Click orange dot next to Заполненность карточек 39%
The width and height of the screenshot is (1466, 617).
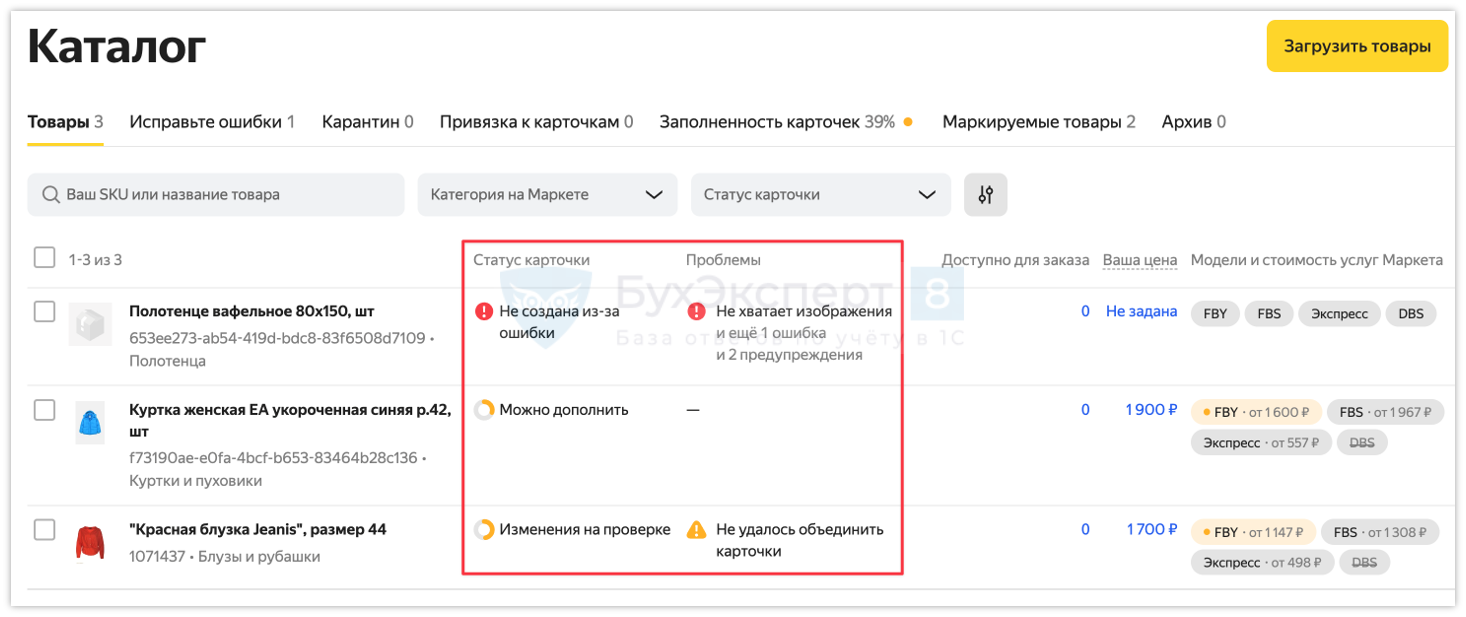tap(908, 122)
